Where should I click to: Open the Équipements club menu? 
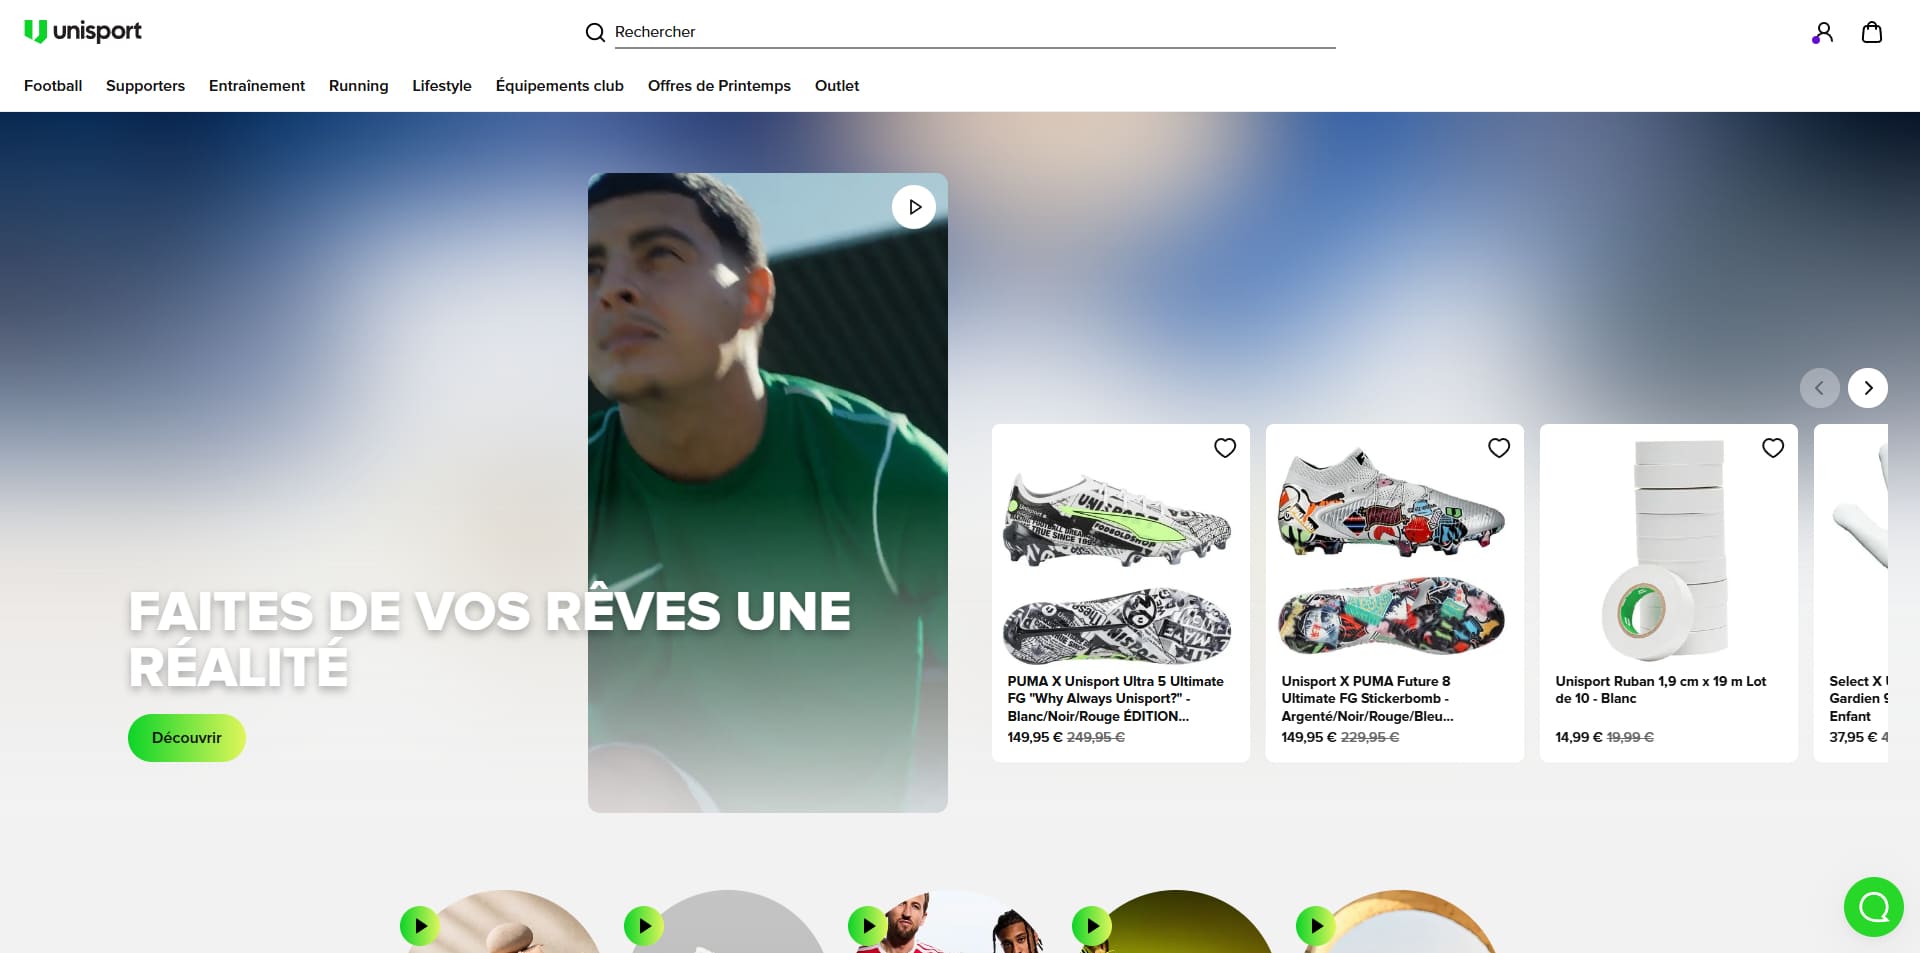[x=560, y=86]
